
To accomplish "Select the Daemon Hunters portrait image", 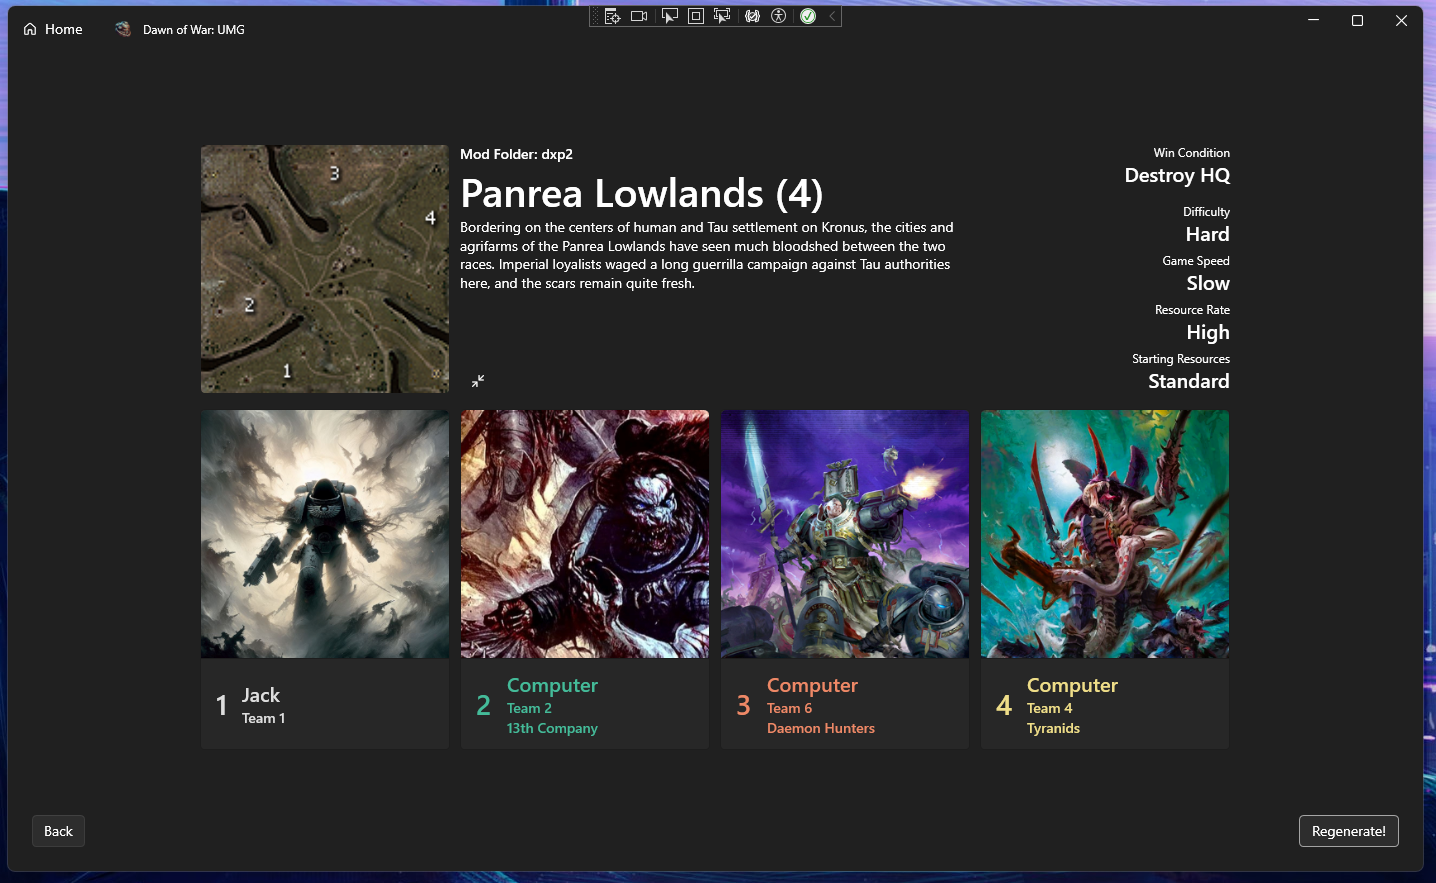I will point(845,534).
